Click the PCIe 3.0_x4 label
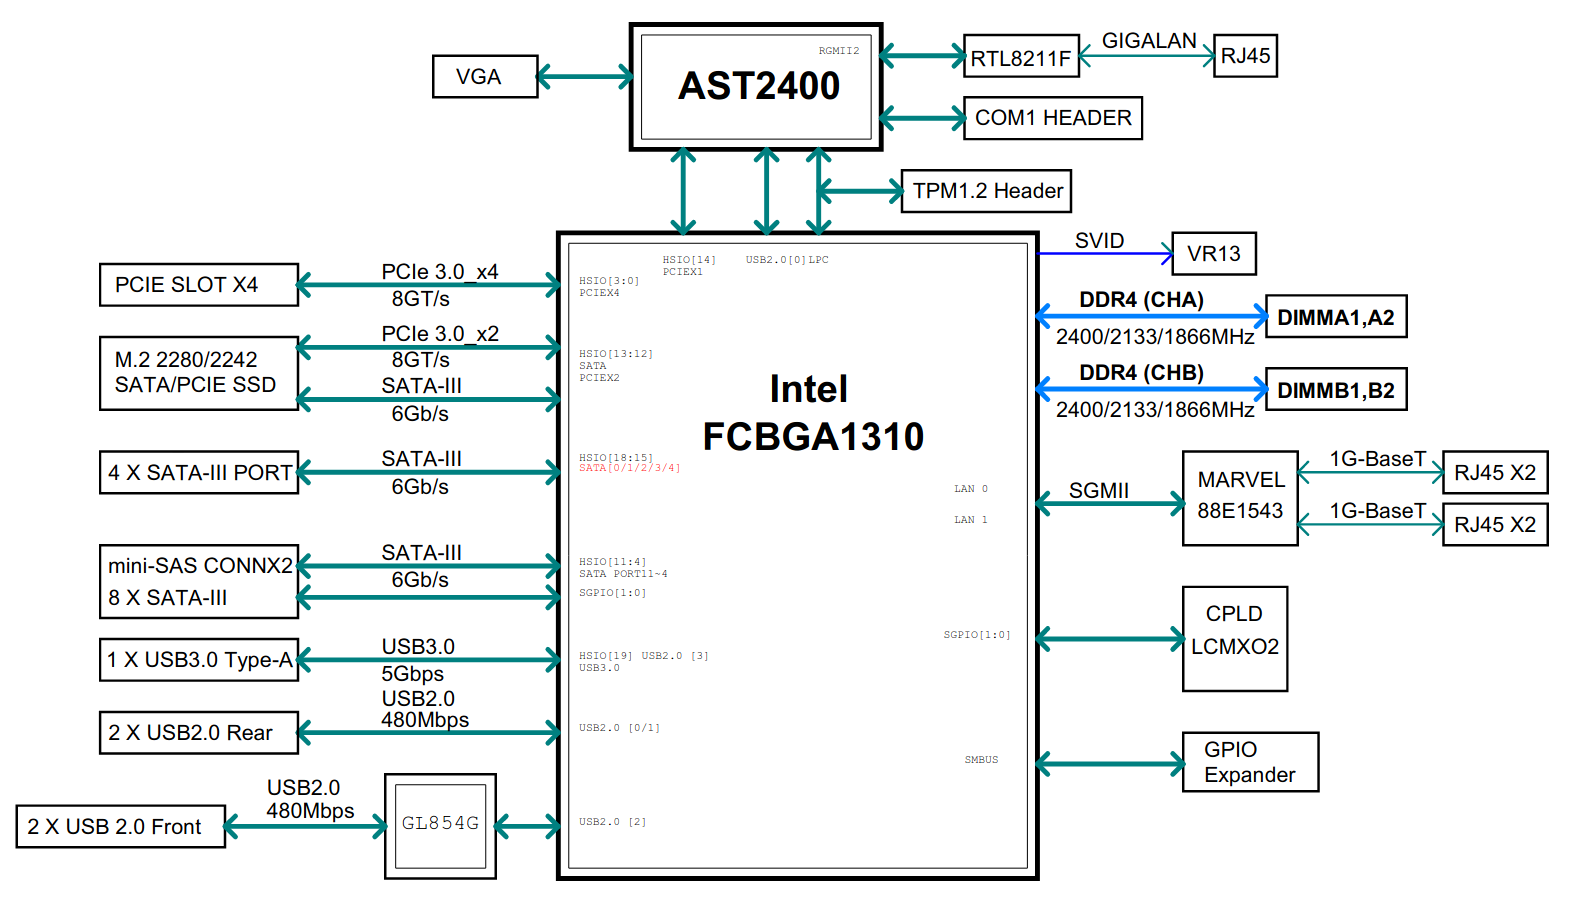This screenshot has height=897, width=1571. (439, 272)
